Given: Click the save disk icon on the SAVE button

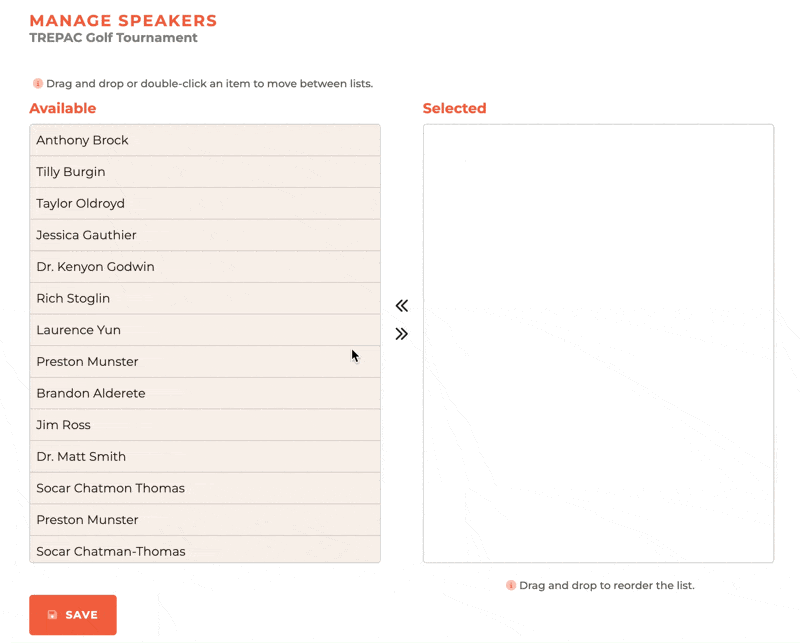Looking at the screenshot, I should click(x=50, y=615).
